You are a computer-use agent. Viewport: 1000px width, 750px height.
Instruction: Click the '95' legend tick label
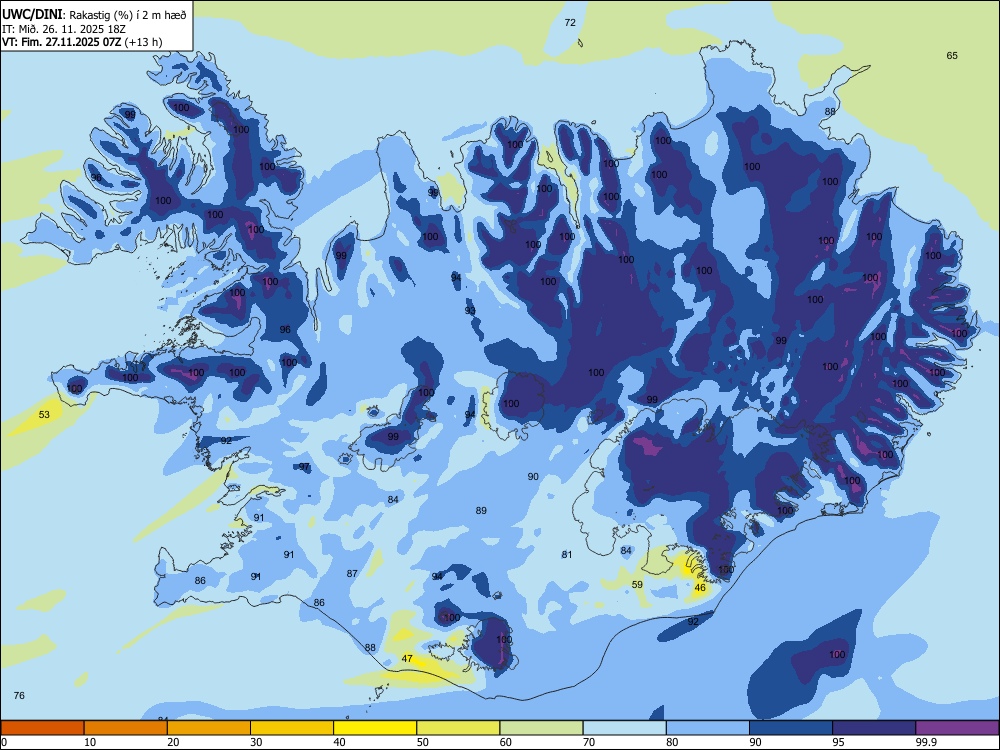[x=839, y=742]
